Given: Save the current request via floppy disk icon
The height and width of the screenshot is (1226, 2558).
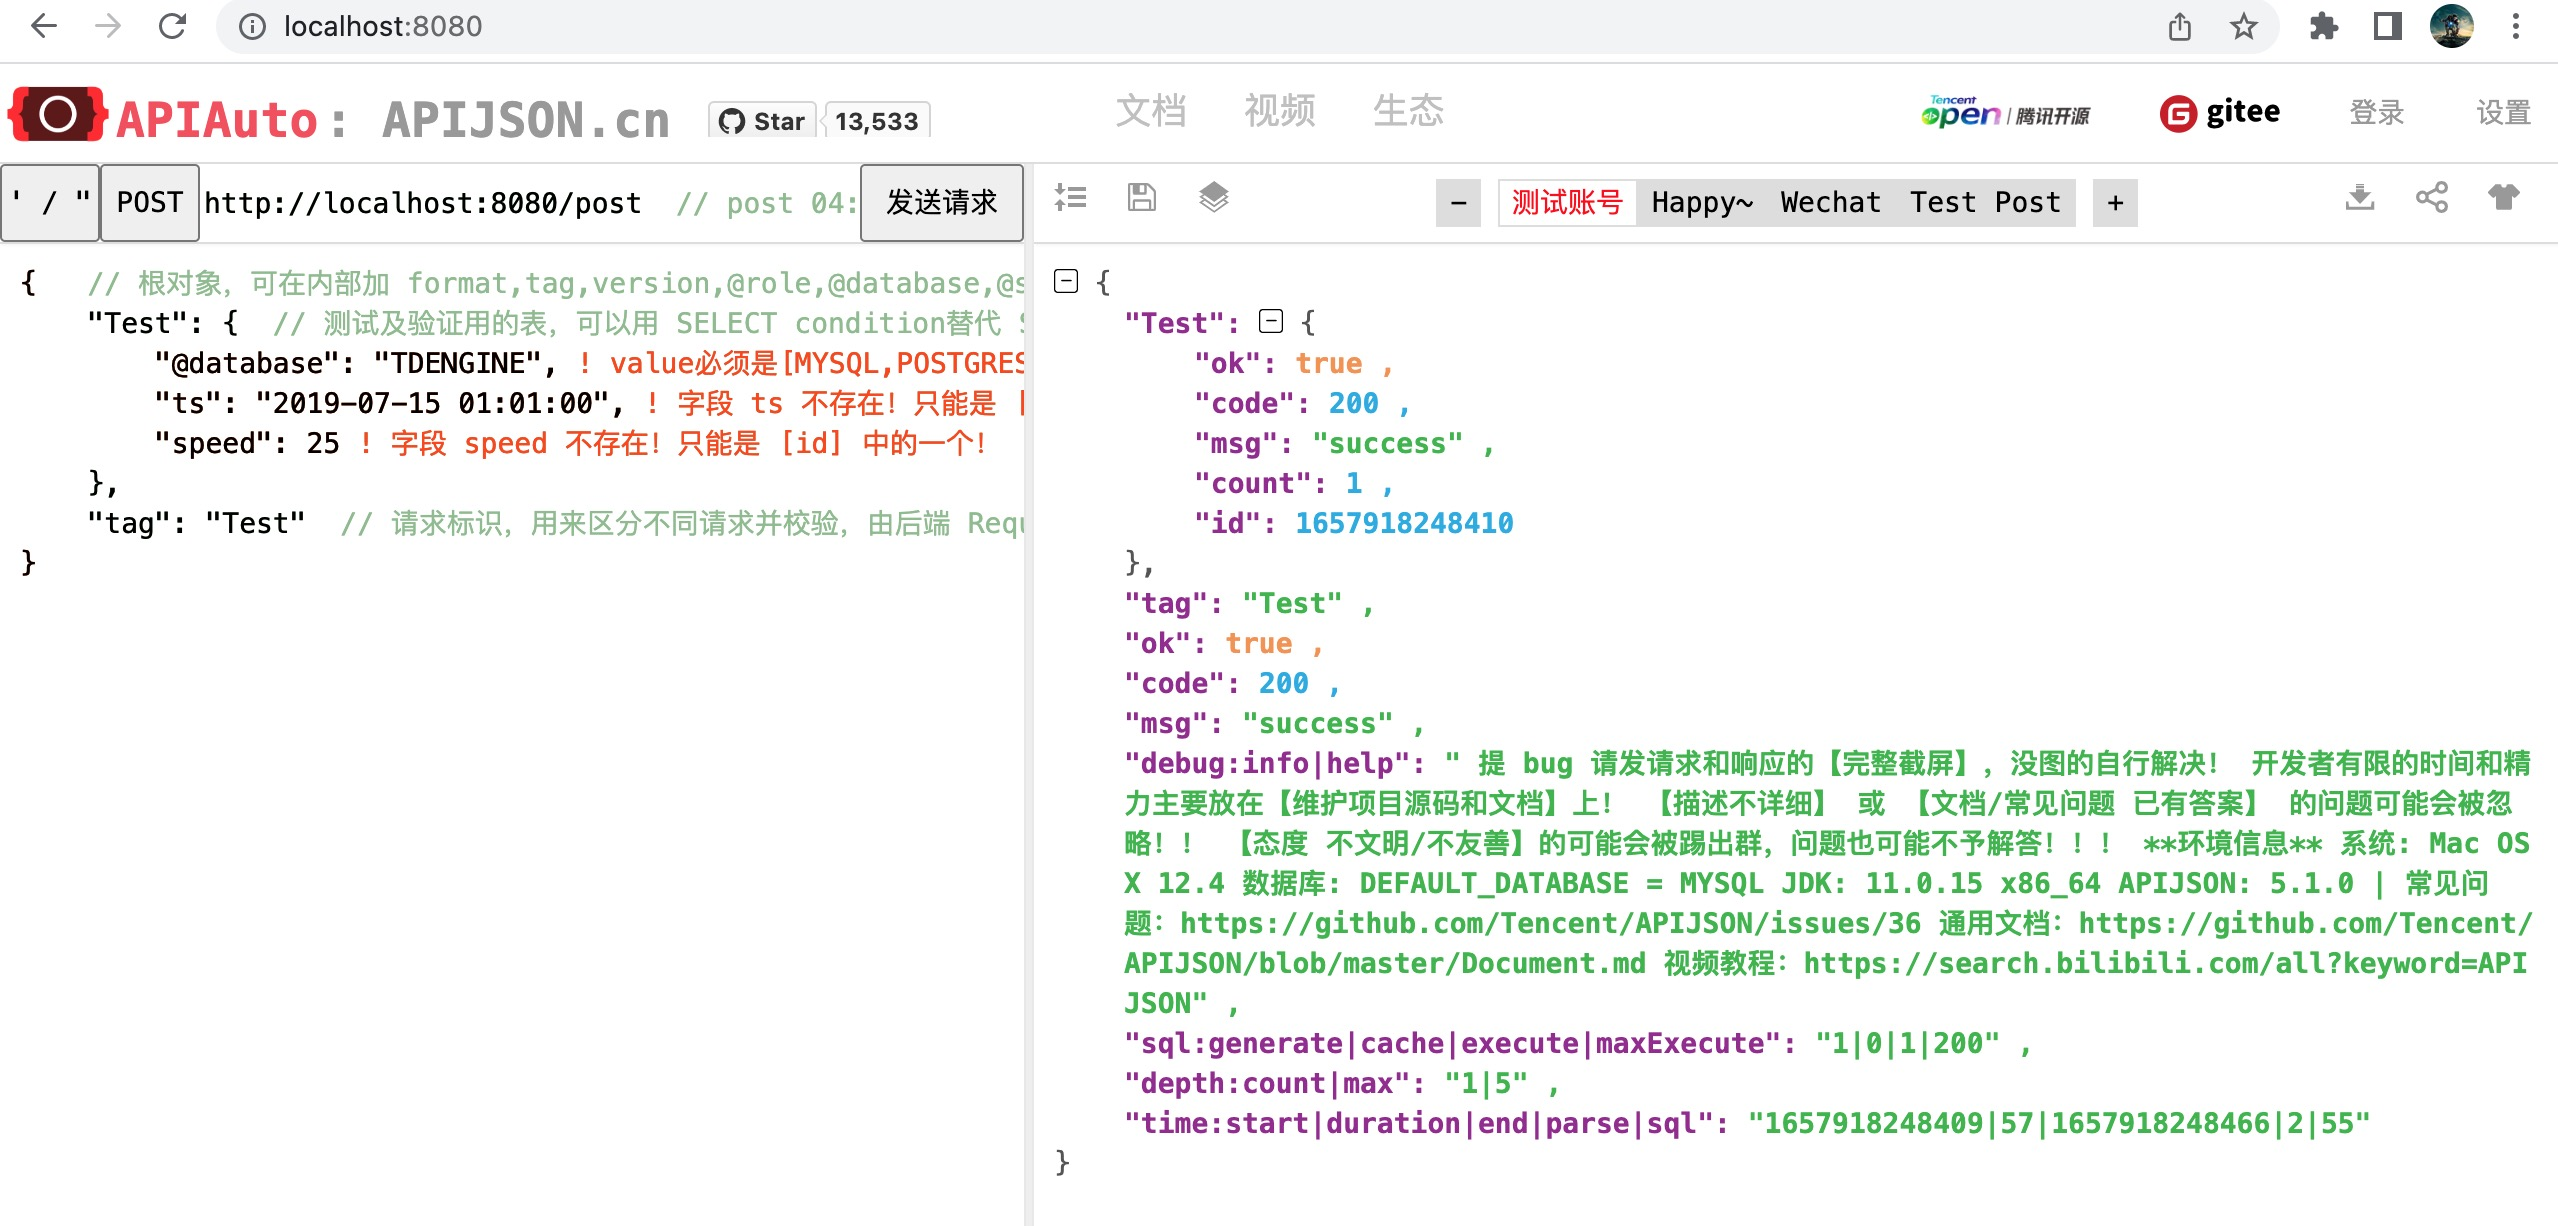Looking at the screenshot, I should pyautogui.click(x=1140, y=198).
